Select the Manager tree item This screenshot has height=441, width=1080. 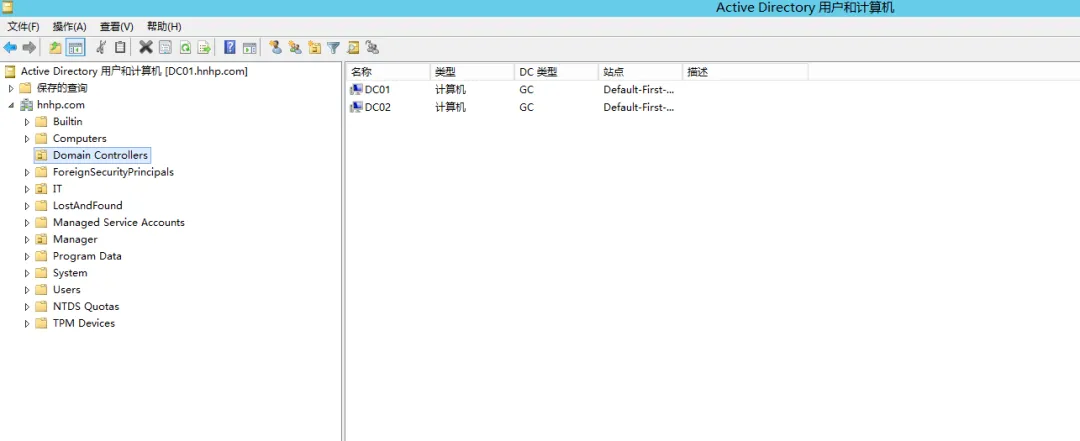click(75, 239)
